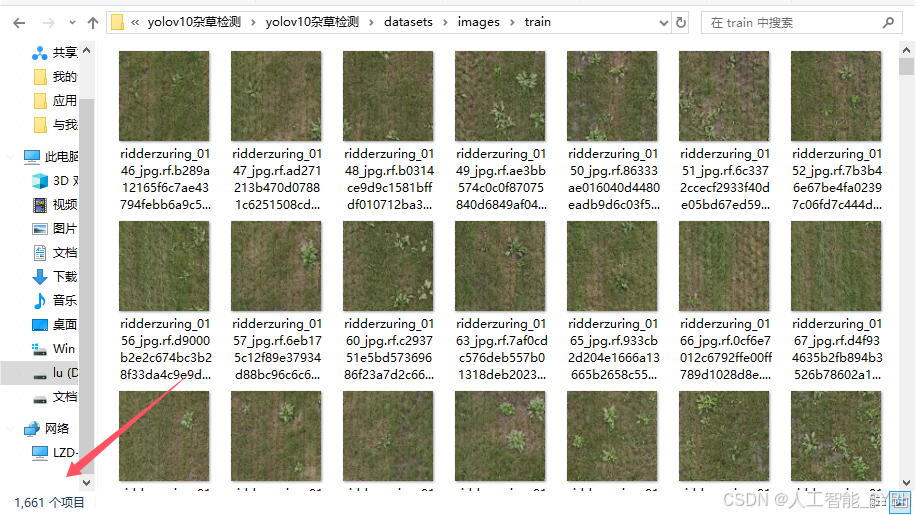Select thumbnail ridderzuring_0163_jpg.rf.7af0cd
The image size is (916, 515).
(500, 266)
